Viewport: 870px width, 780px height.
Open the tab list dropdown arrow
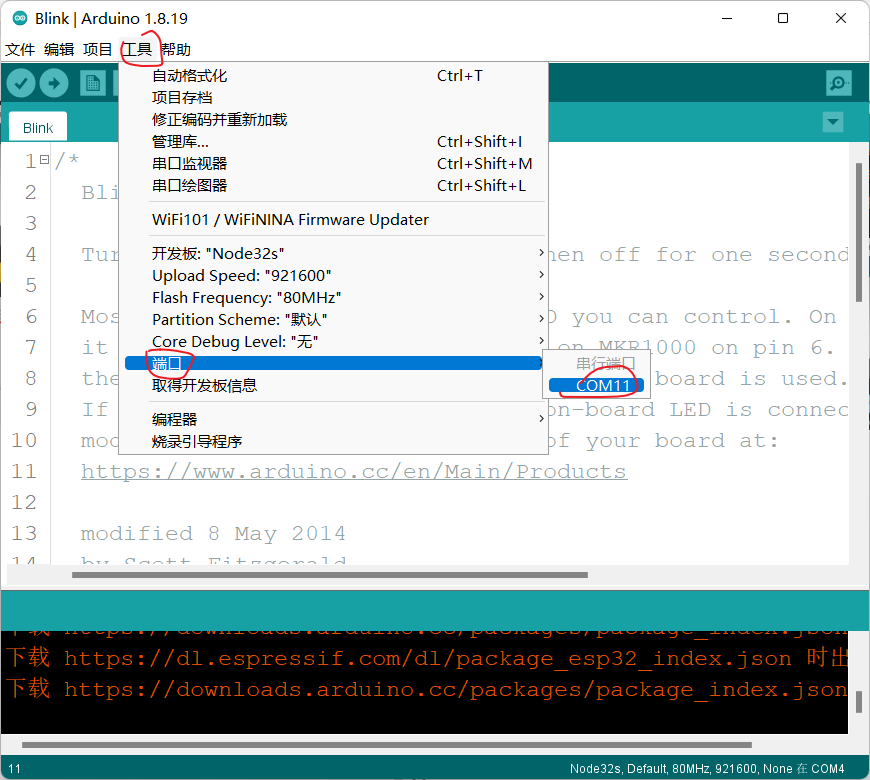pos(833,121)
